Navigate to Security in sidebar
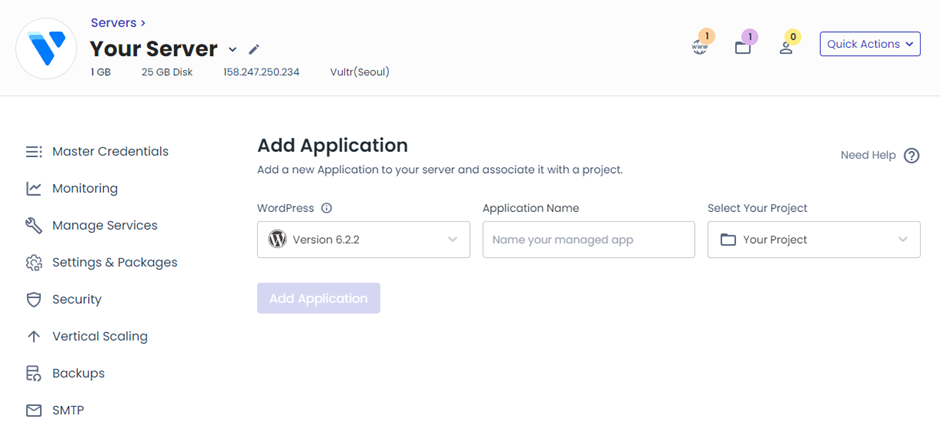This screenshot has width=940, height=436. click(x=77, y=300)
